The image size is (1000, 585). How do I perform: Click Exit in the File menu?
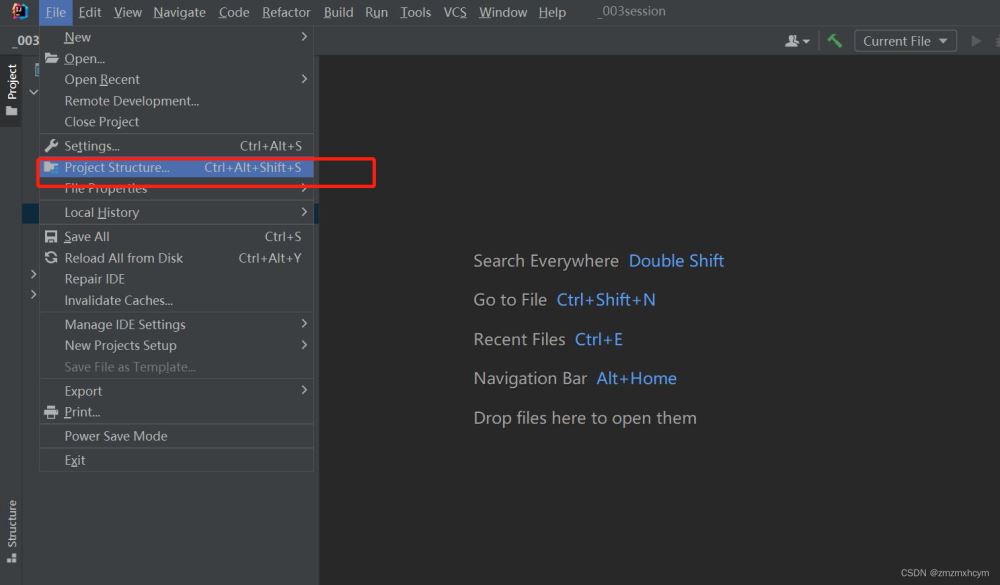[75, 461]
